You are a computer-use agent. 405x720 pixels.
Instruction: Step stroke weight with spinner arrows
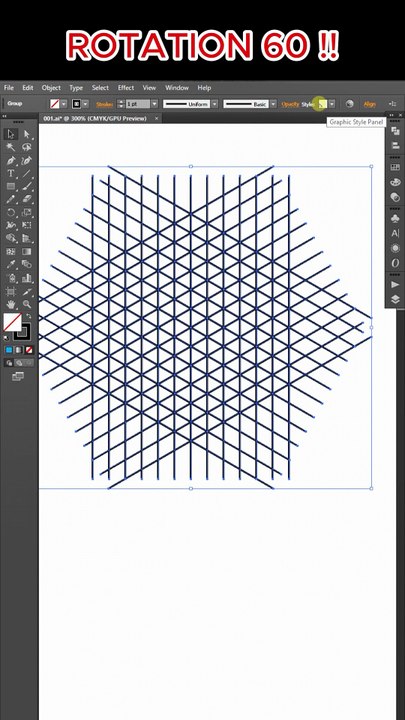(x=121, y=104)
